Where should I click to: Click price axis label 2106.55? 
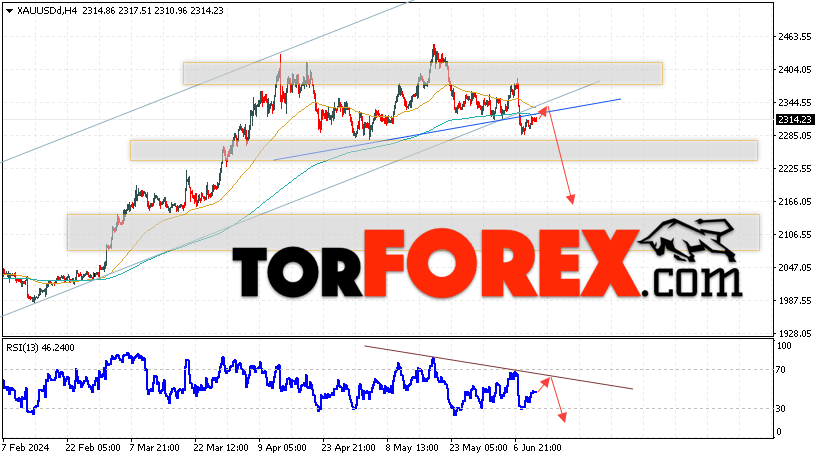[794, 234]
